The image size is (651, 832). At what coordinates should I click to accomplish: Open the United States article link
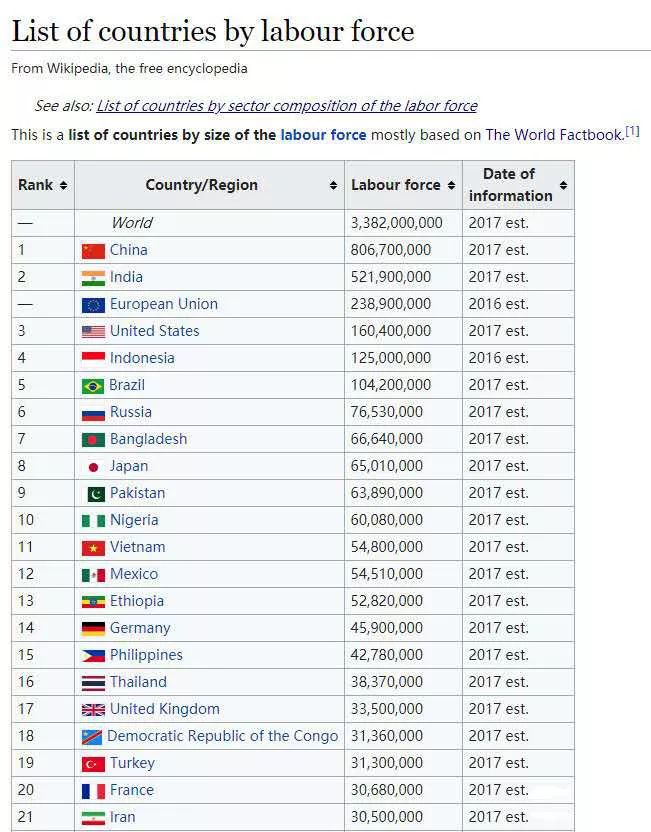(154, 331)
